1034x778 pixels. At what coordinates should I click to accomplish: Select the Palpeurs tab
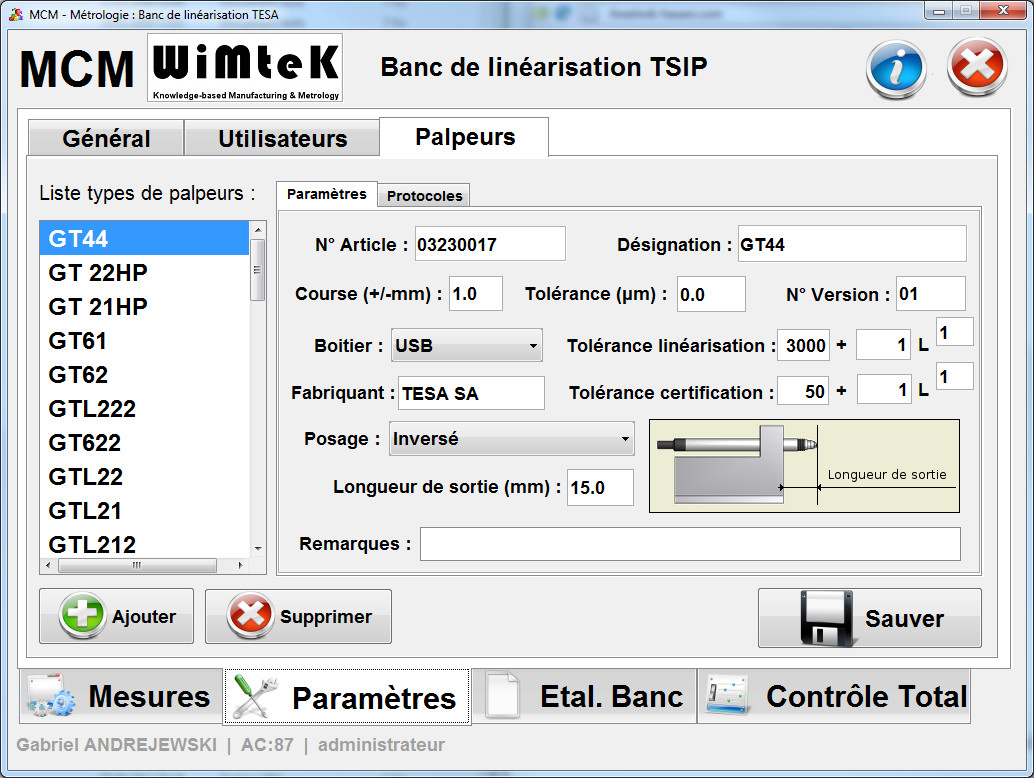click(x=464, y=137)
